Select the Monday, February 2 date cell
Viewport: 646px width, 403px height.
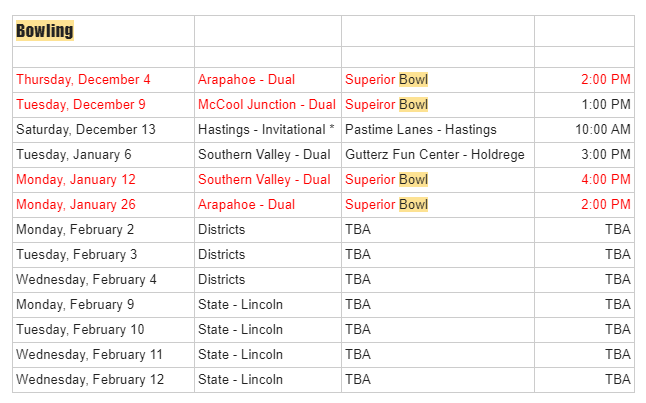[75, 230]
